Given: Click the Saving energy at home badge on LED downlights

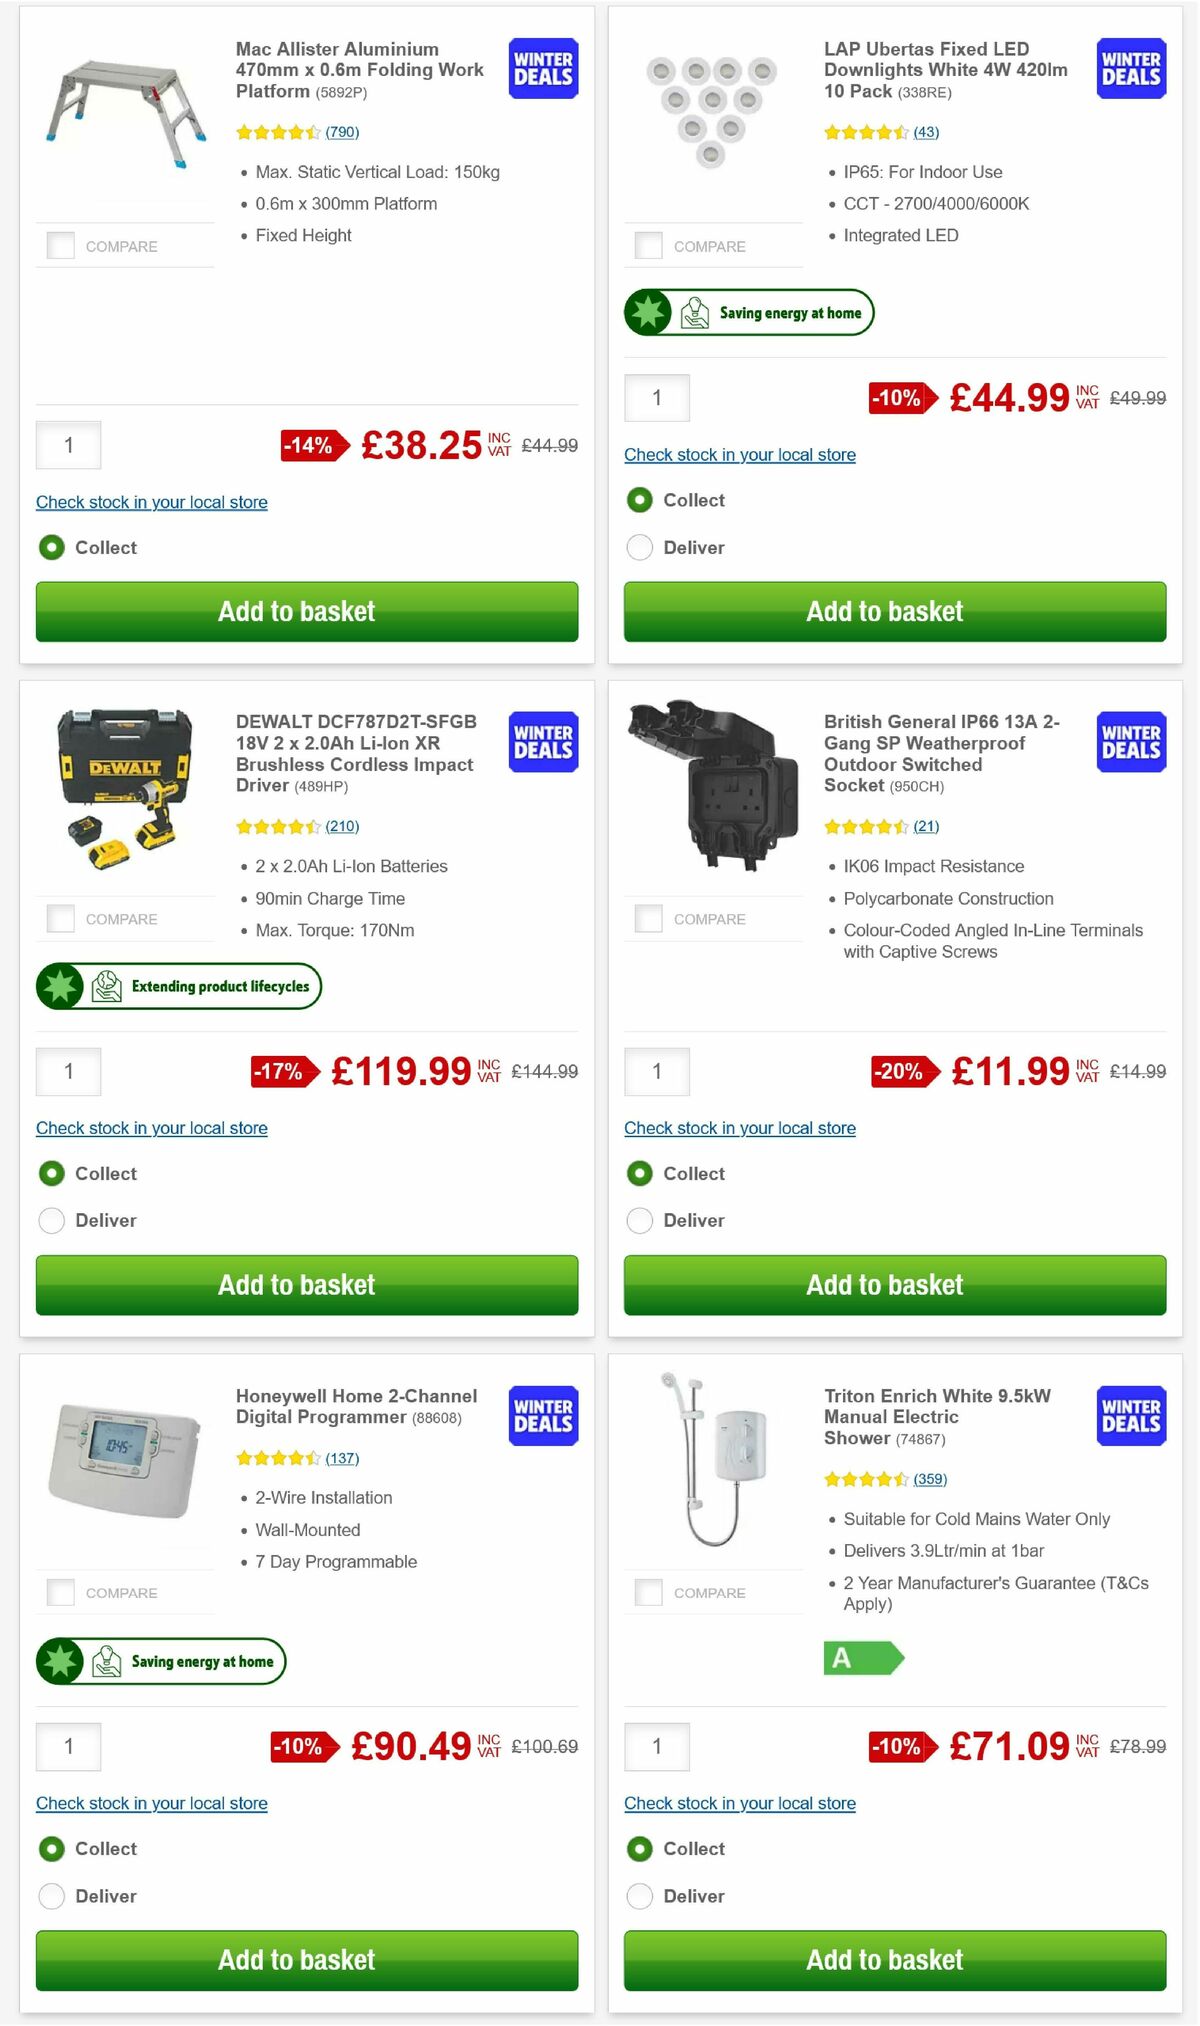Looking at the screenshot, I should [748, 312].
